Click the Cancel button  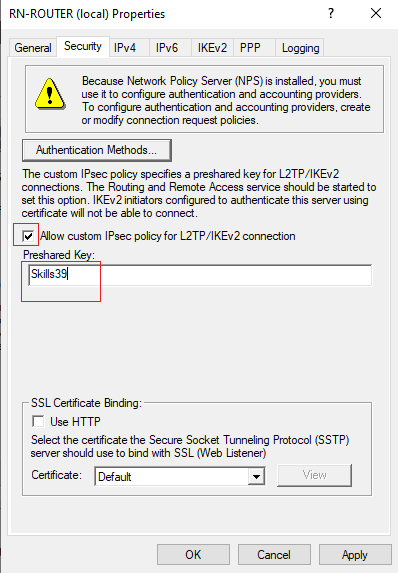(x=274, y=554)
